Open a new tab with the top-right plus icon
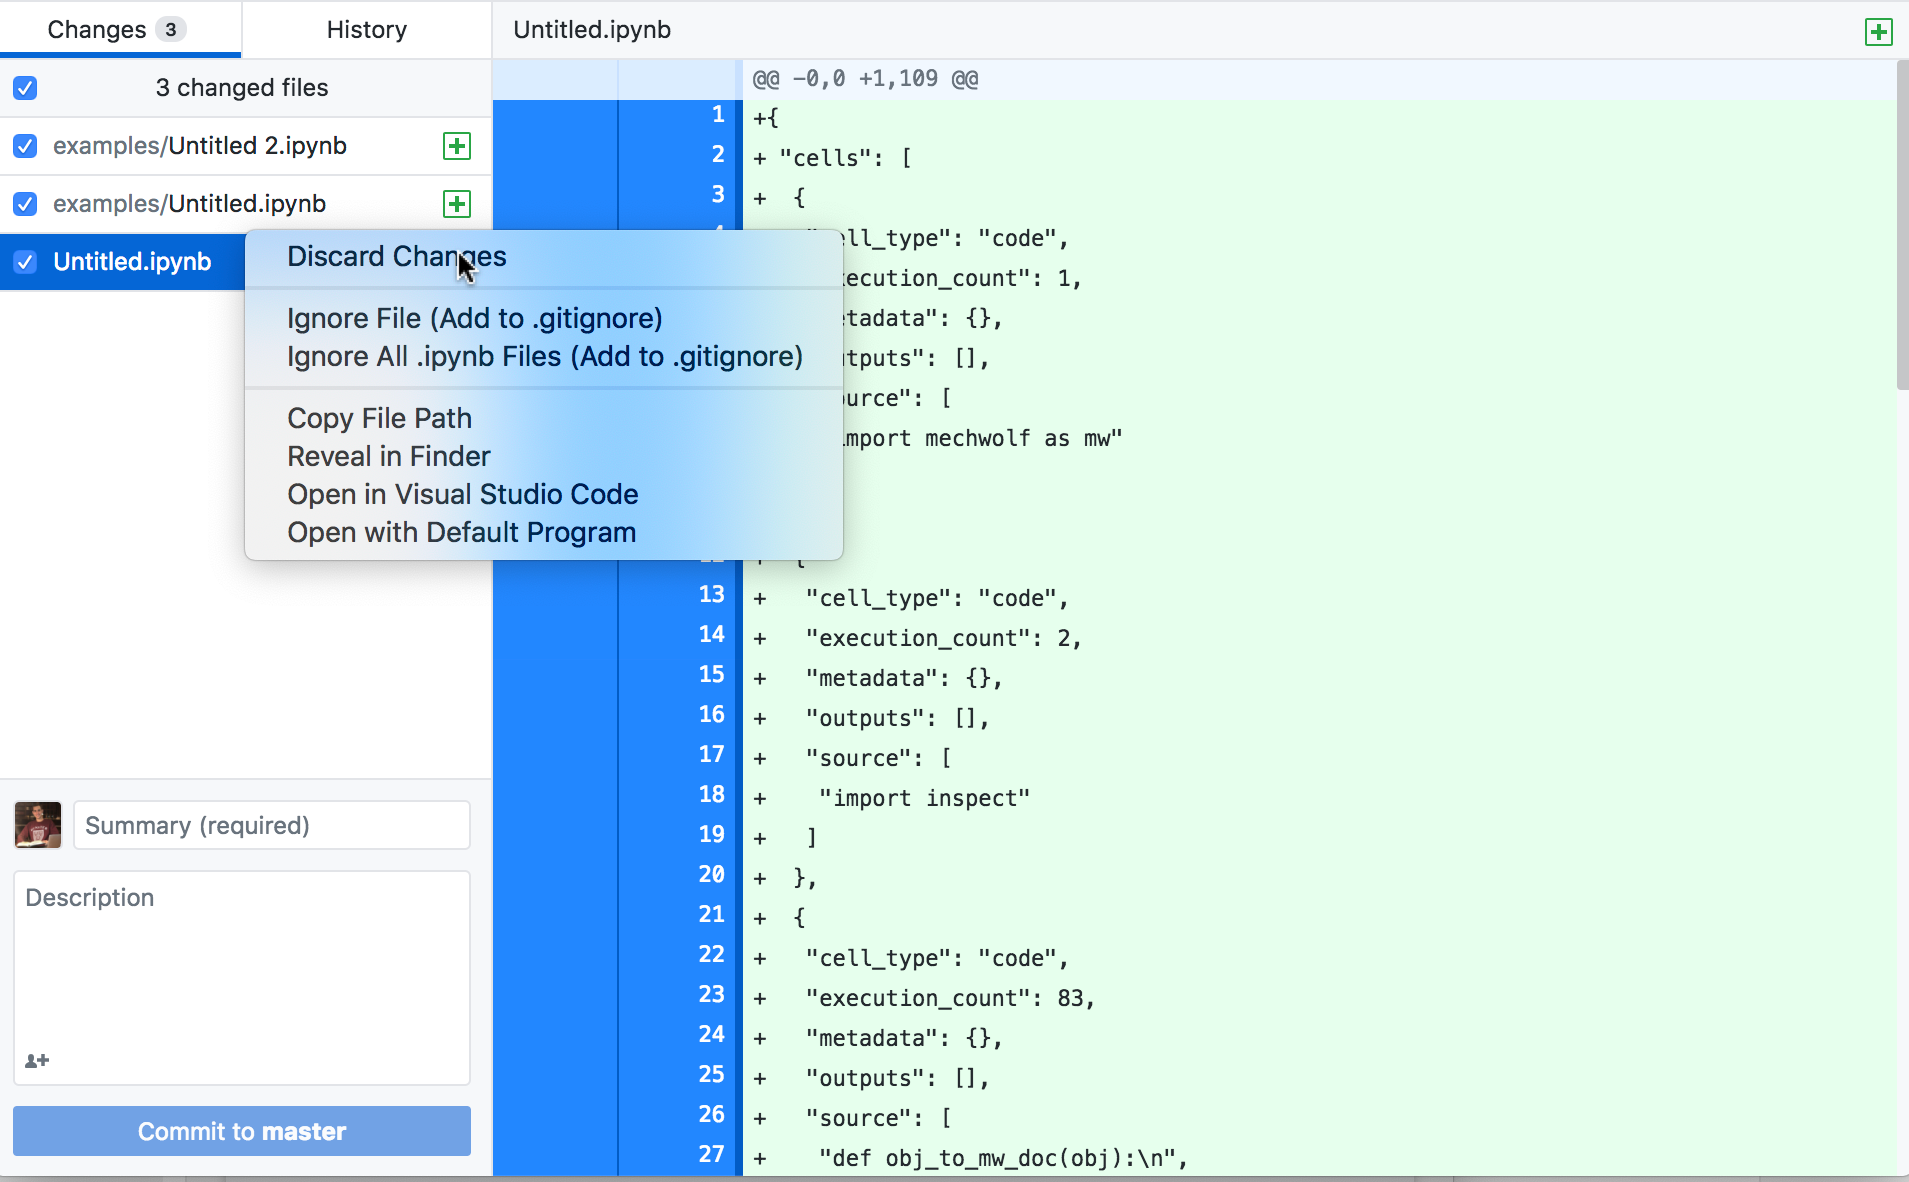Screen dimensions: 1909x1182 [1880, 31]
